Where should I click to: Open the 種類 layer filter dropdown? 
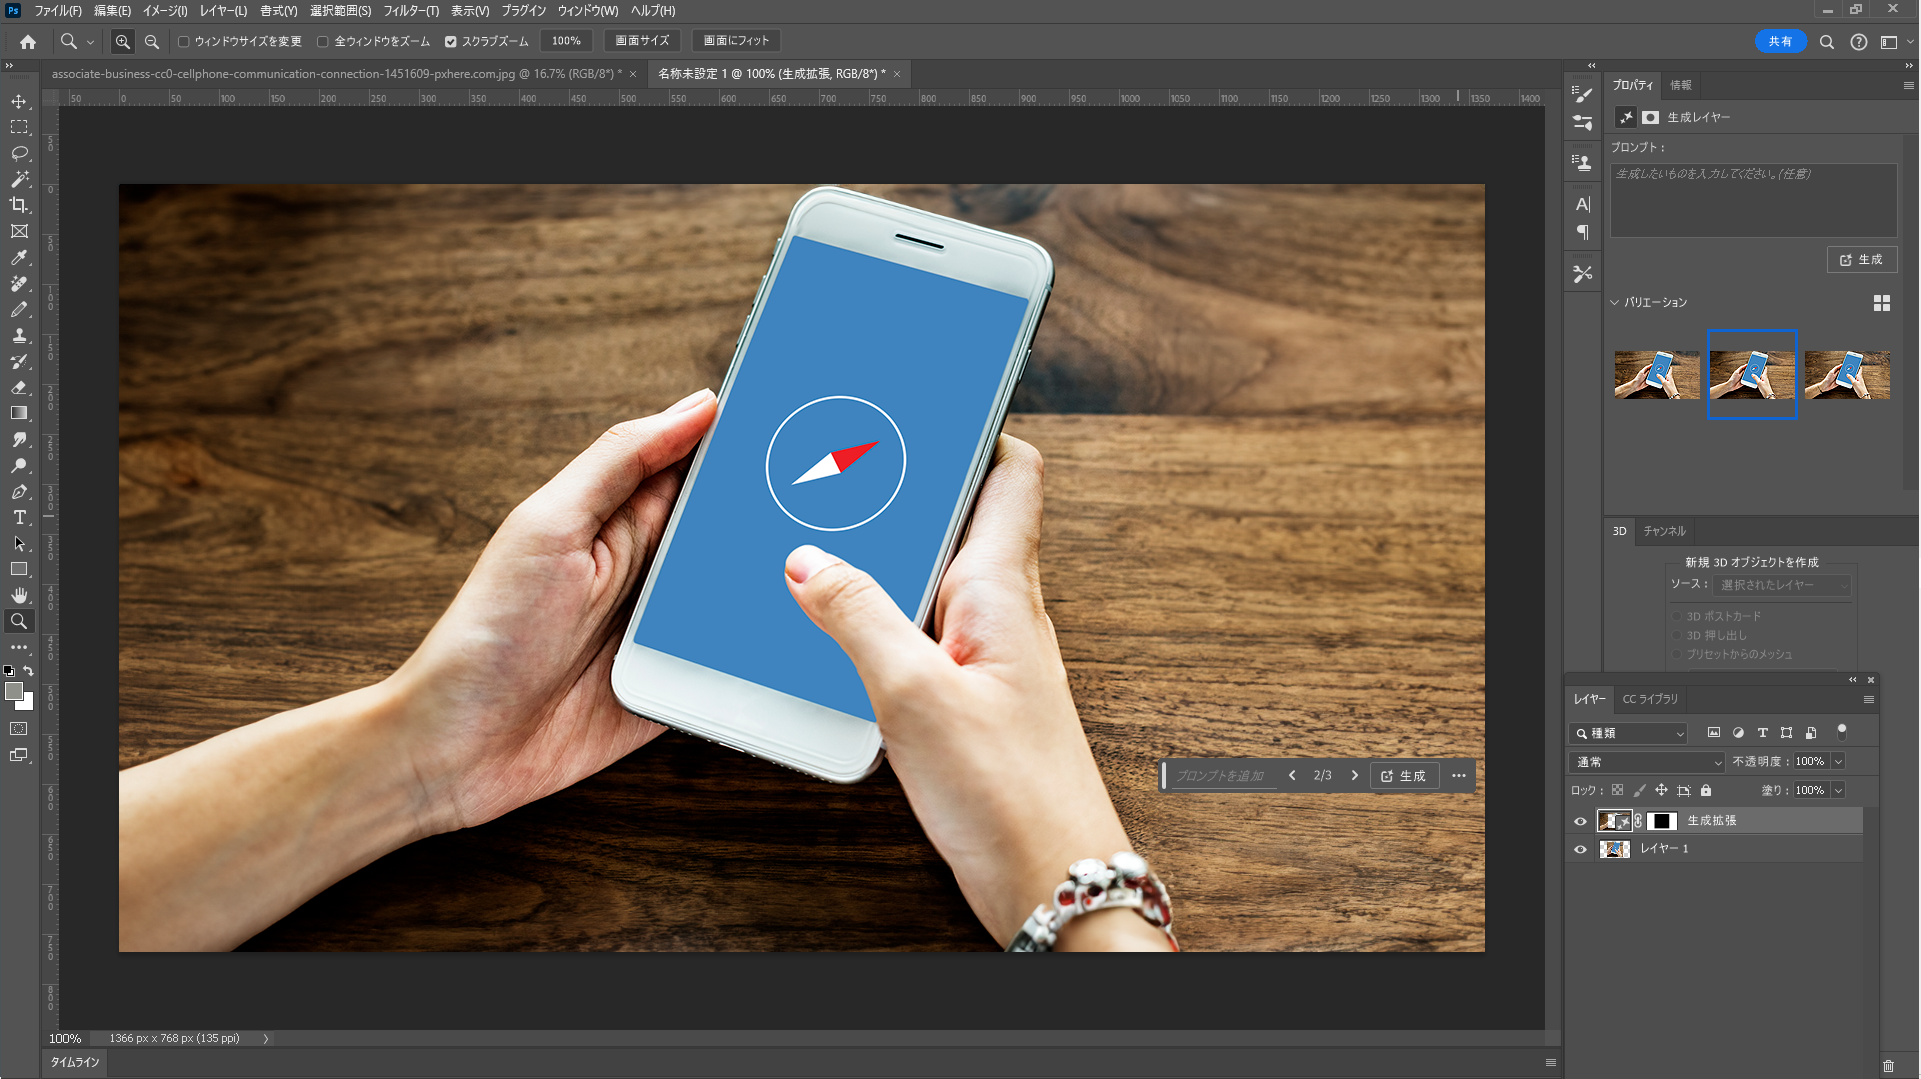tap(1628, 733)
